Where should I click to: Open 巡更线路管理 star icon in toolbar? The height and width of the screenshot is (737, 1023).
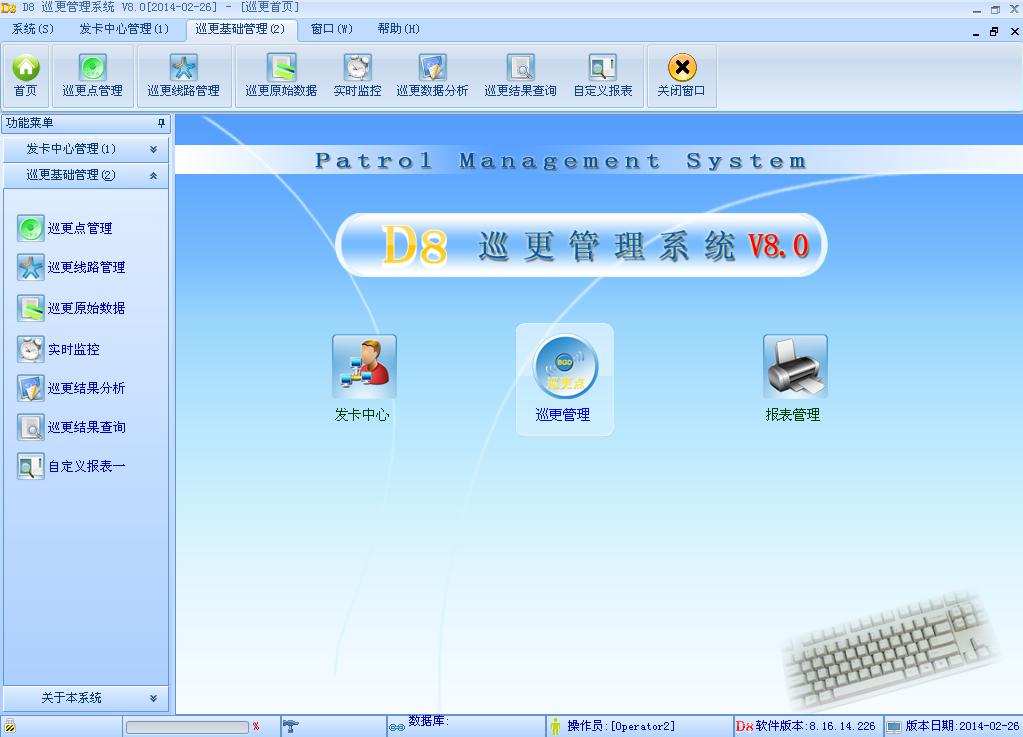[183, 75]
